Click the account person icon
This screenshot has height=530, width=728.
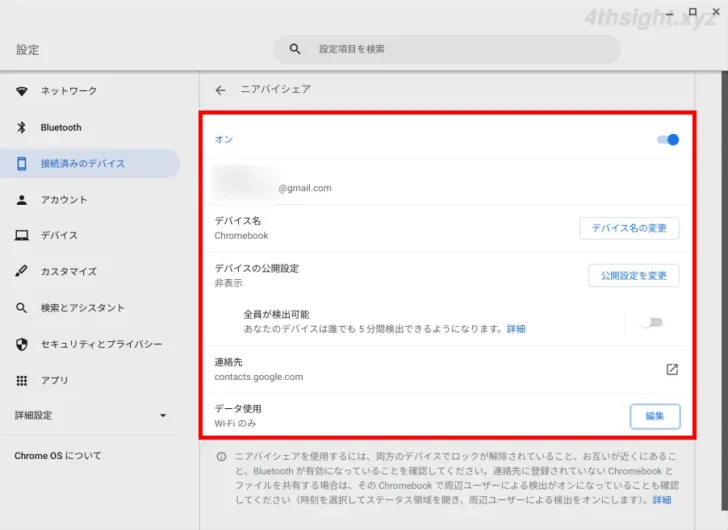click(21, 200)
